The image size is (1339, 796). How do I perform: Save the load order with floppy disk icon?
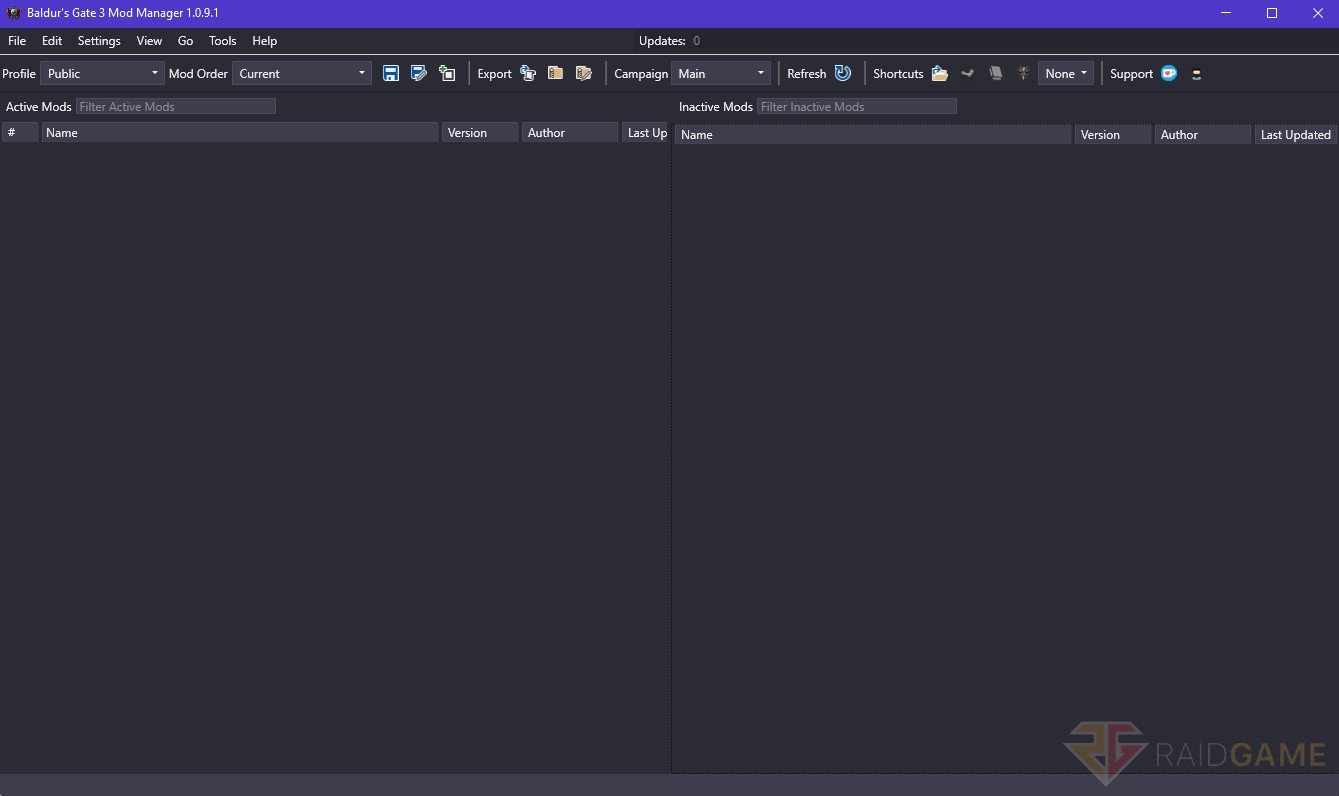[x=391, y=73]
